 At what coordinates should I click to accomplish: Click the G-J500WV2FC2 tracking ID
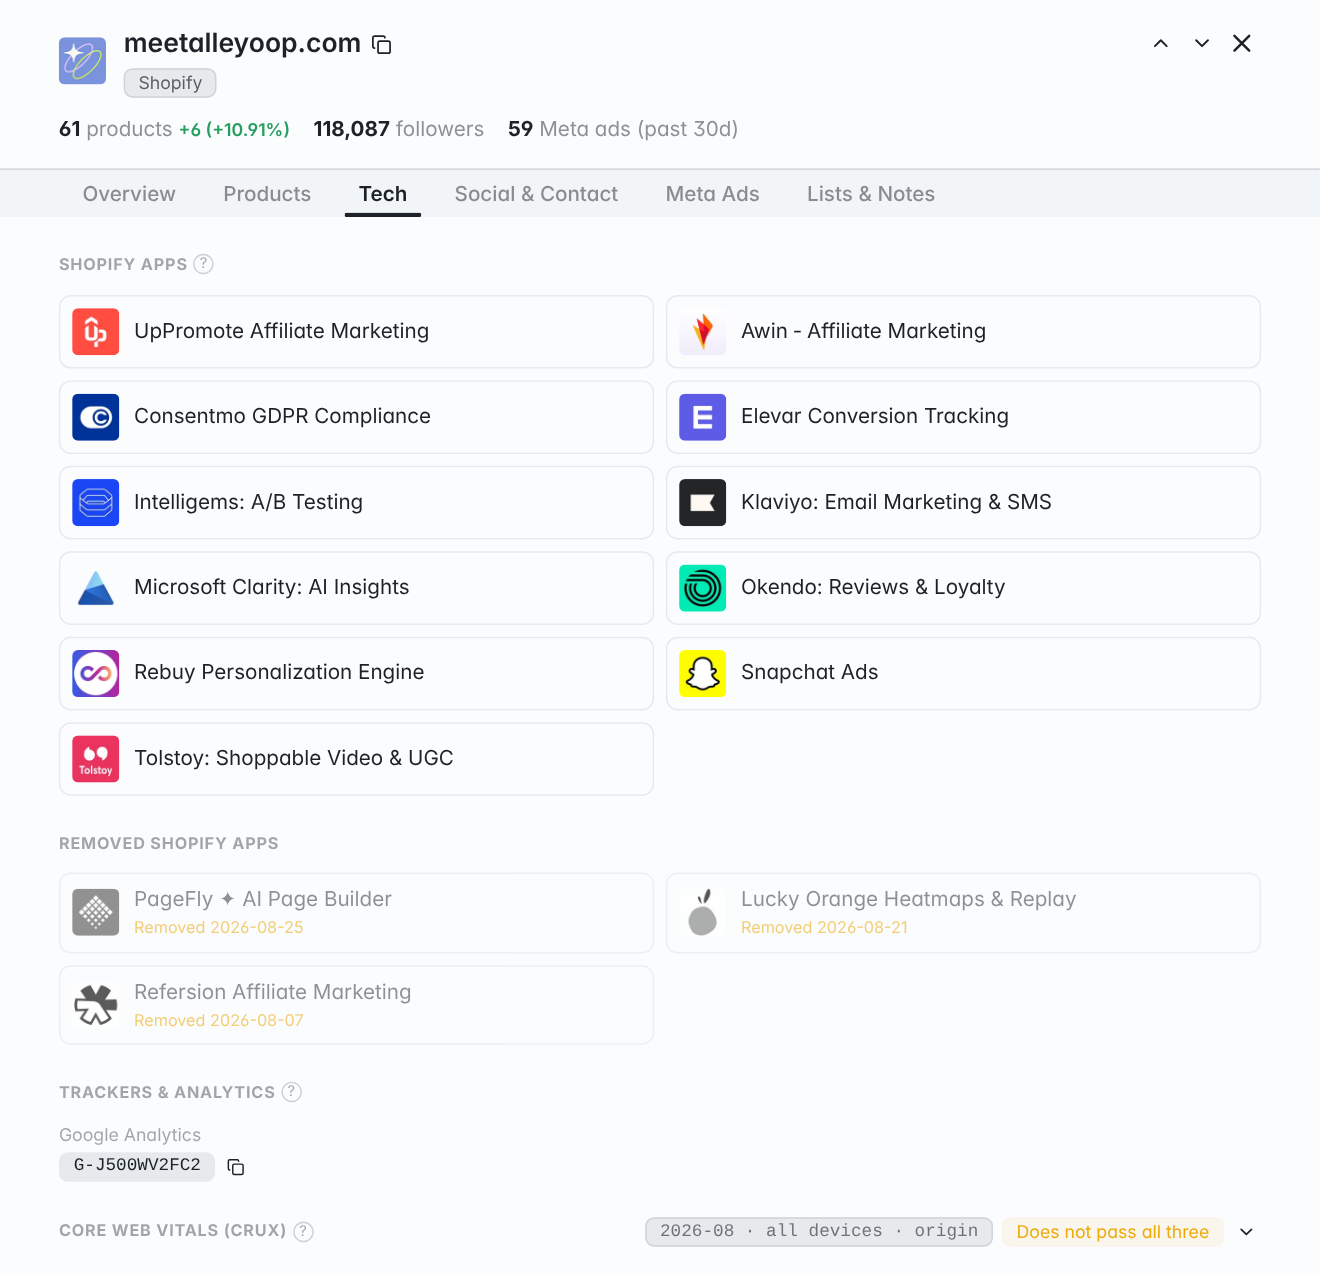(137, 1166)
